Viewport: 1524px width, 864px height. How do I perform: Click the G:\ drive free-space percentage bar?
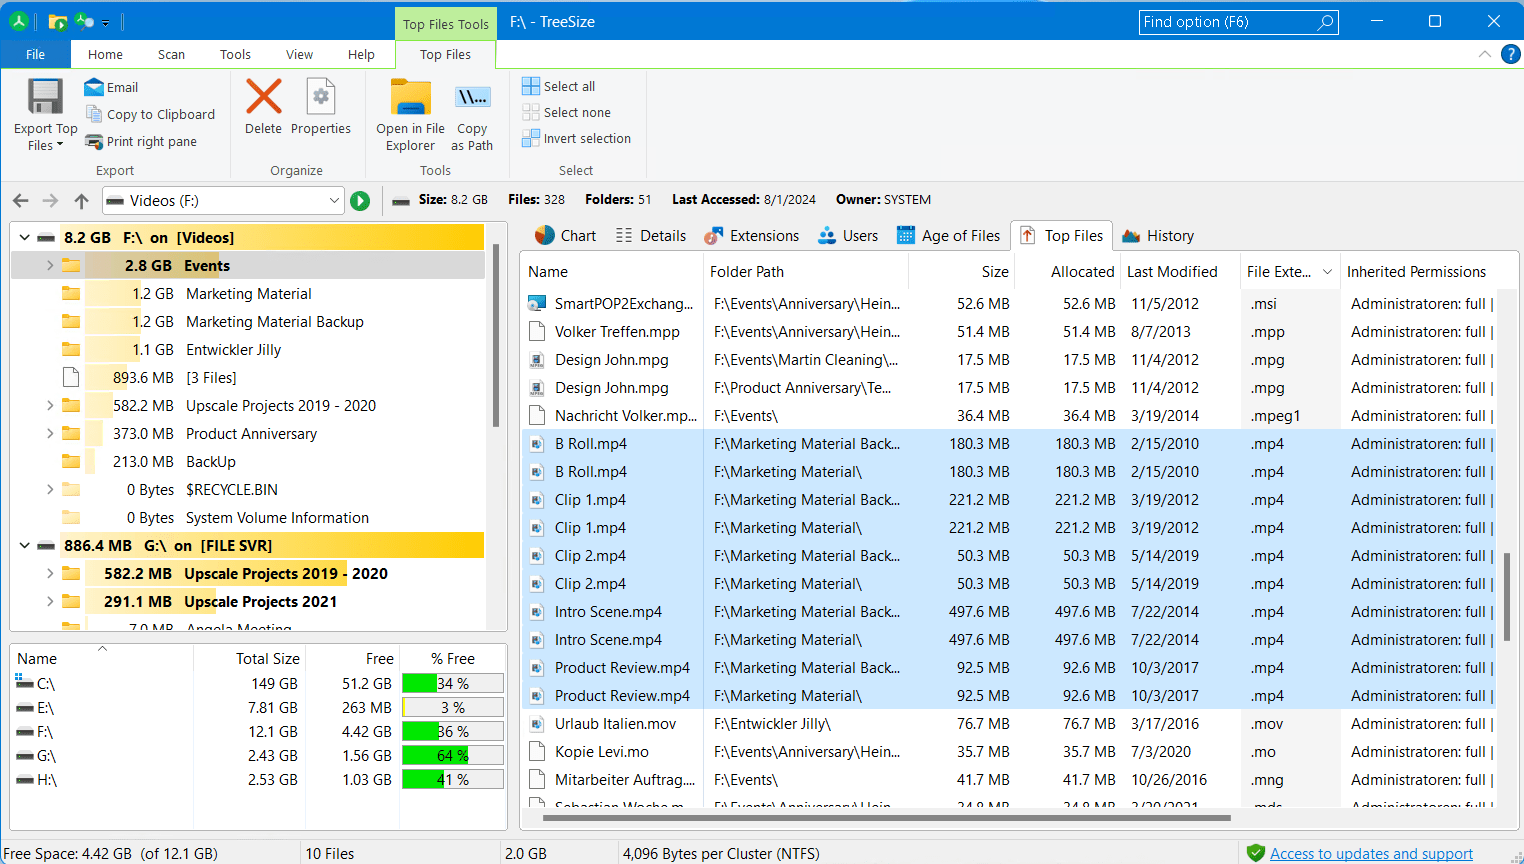[x=452, y=756]
